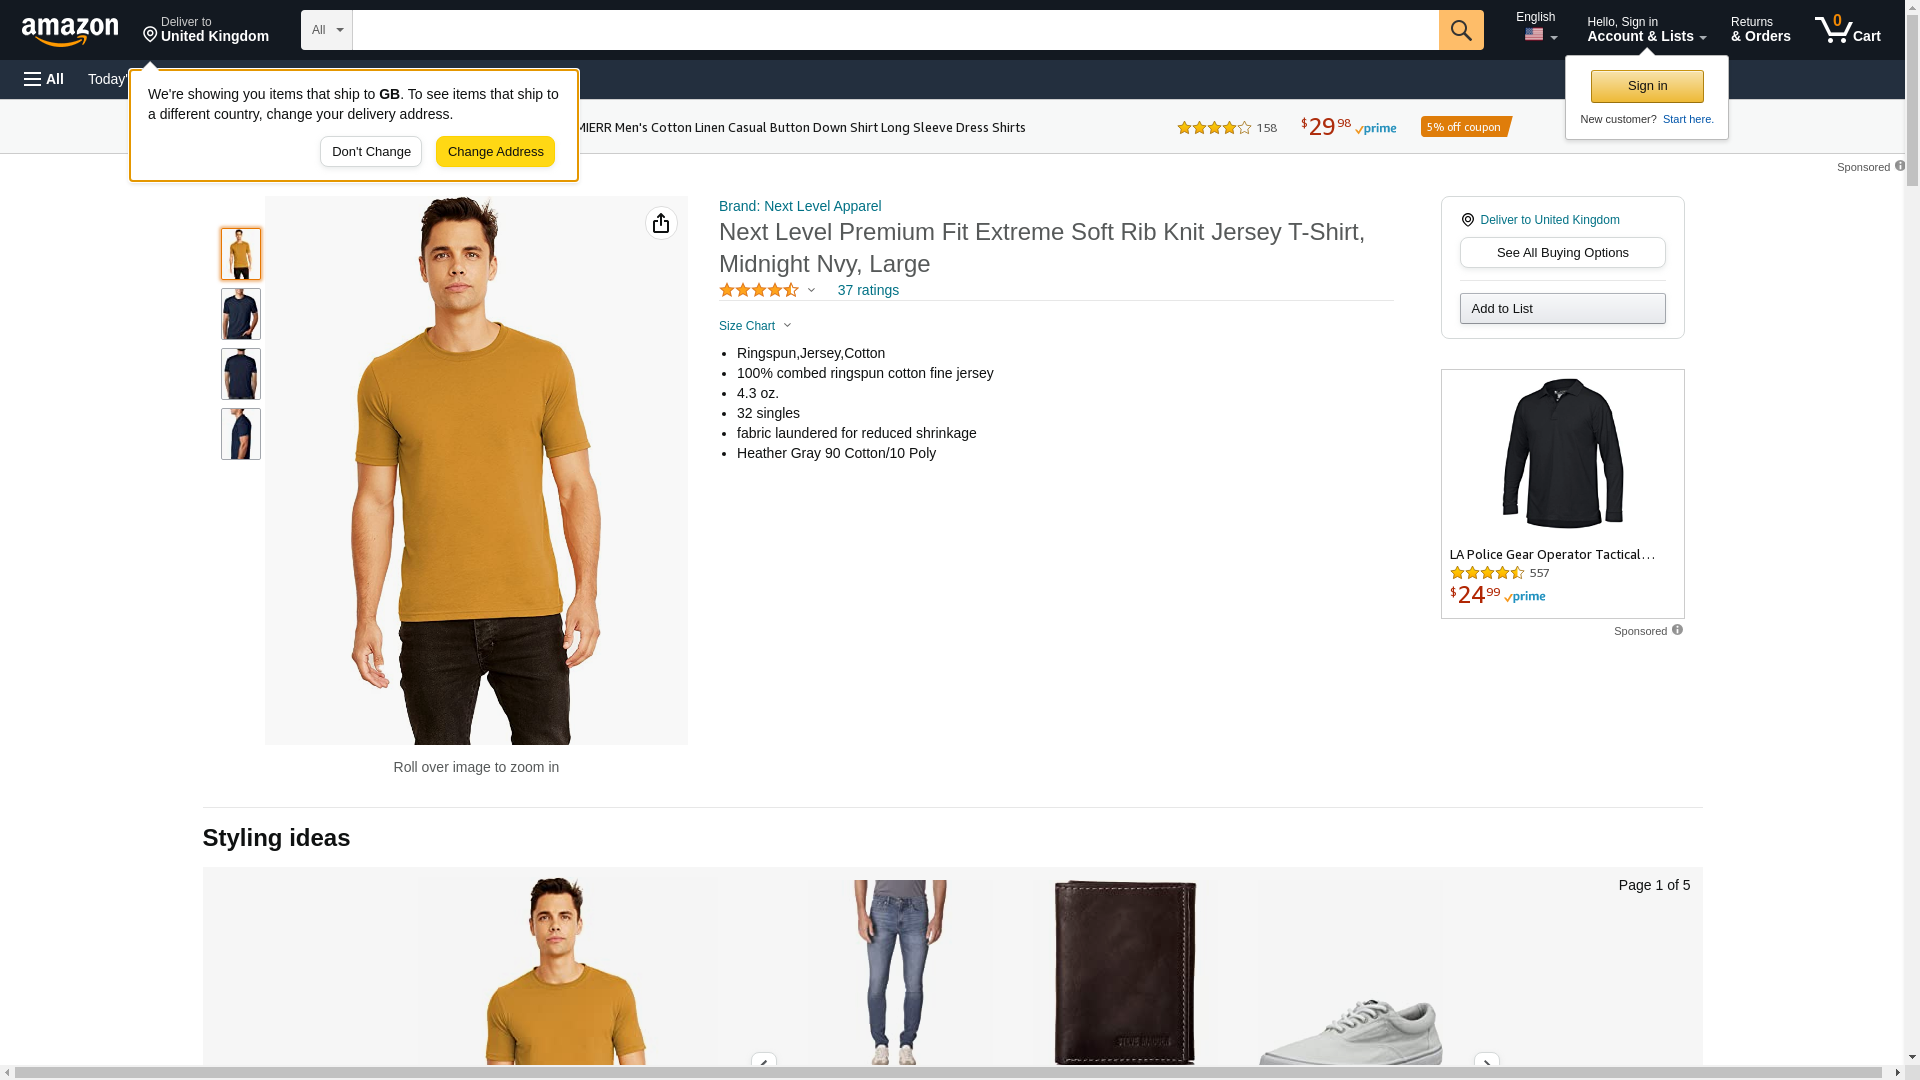The image size is (1920, 1080).
Task: Open the cart icon
Action: [1847, 30]
